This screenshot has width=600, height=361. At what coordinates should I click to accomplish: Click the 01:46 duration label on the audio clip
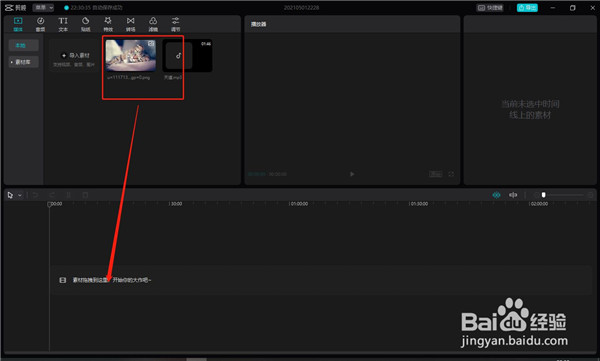(x=206, y=44)
